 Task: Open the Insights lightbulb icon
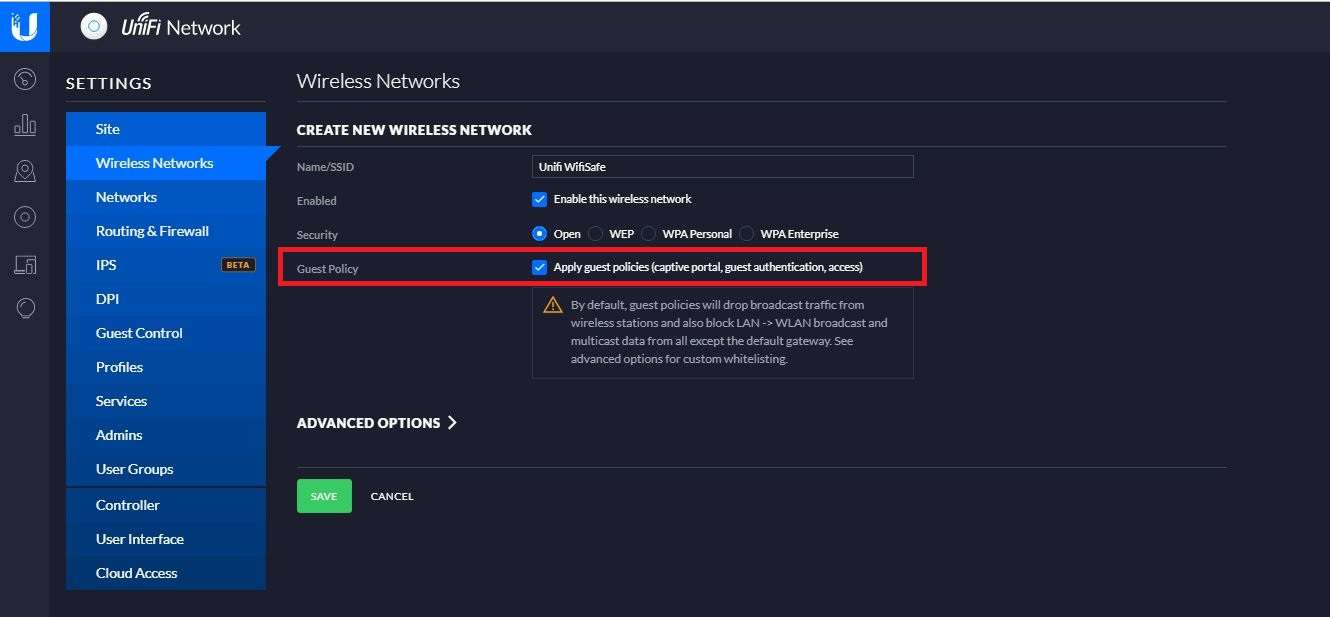coord(25,309)
